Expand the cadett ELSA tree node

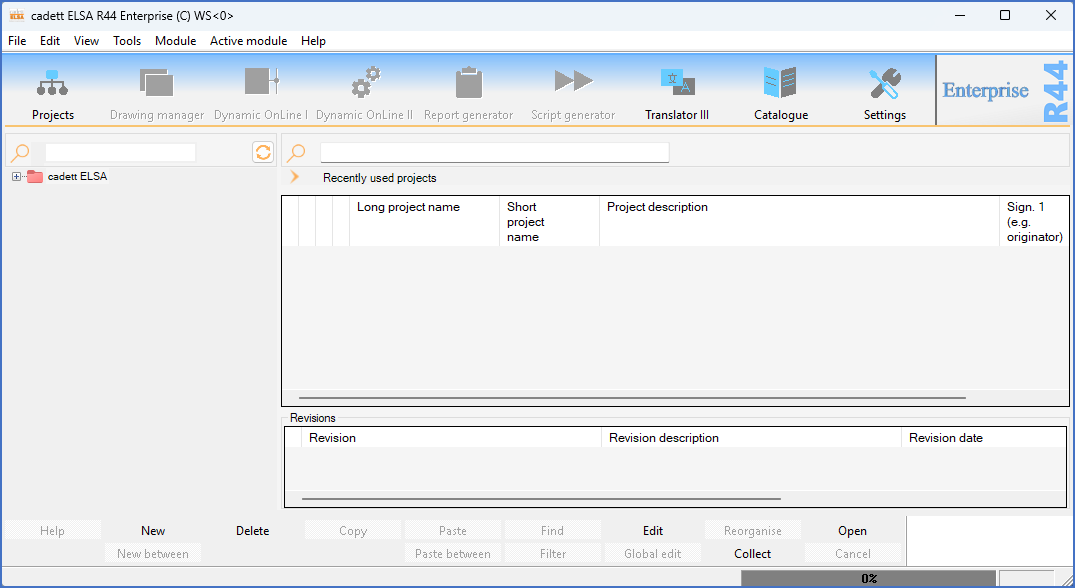[x=16, y=177]
